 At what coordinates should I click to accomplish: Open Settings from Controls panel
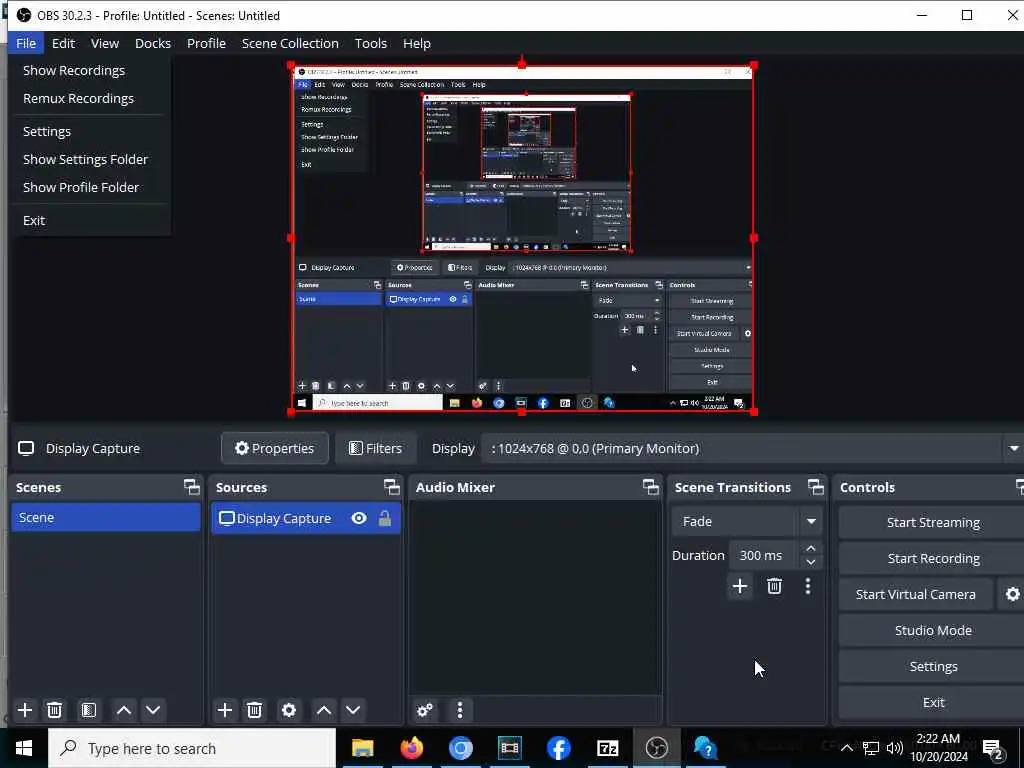pos(933,666)
